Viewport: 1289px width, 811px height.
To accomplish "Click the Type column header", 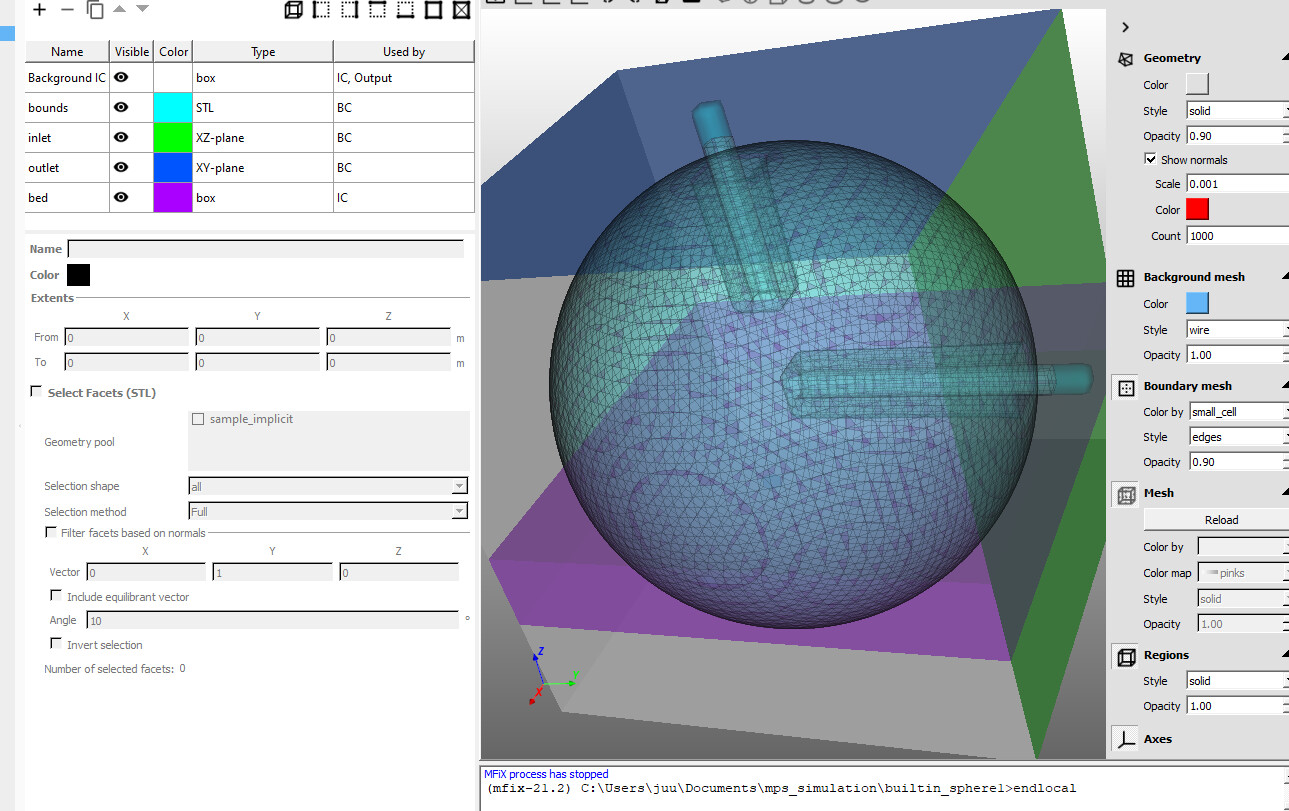I will (x=263, y=52).
